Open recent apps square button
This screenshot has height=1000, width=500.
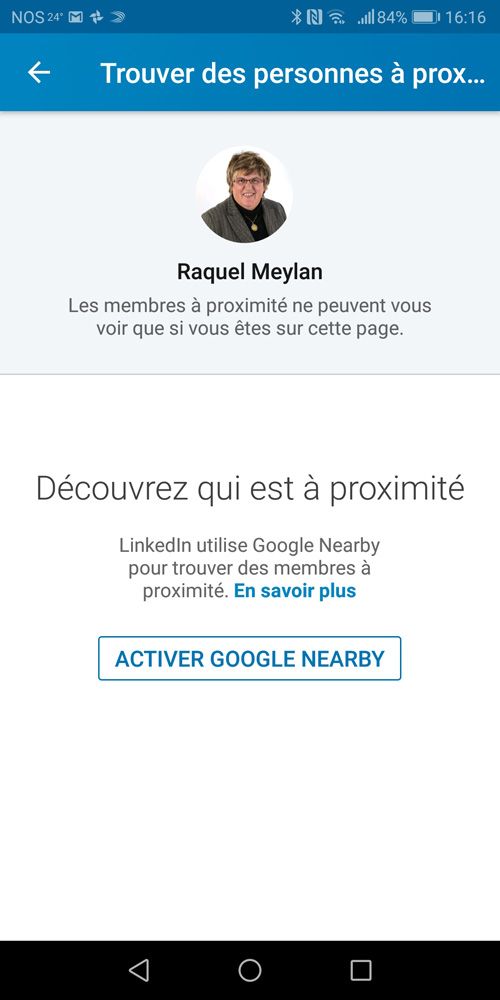[361, 970]
